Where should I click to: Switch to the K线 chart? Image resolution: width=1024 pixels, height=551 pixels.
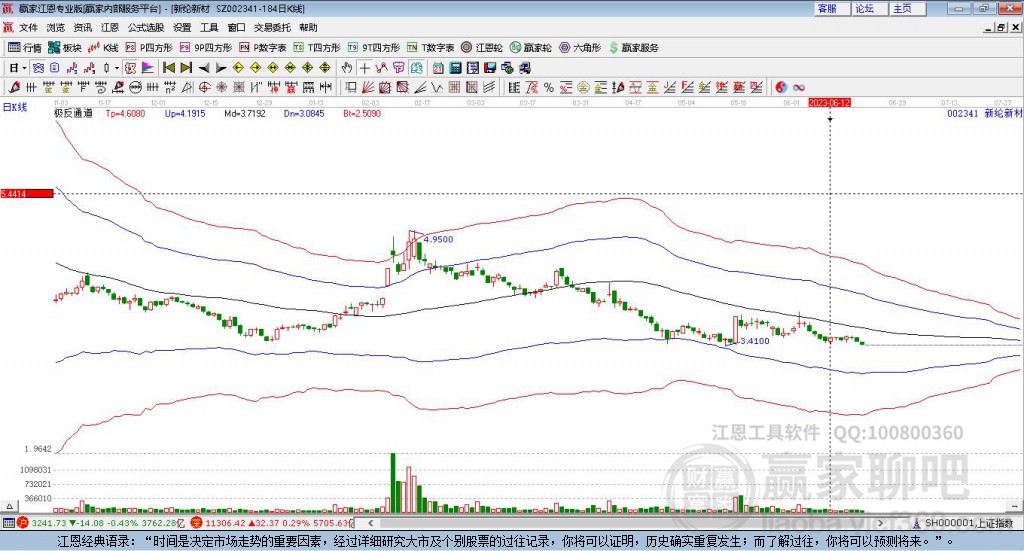point(103,48)
